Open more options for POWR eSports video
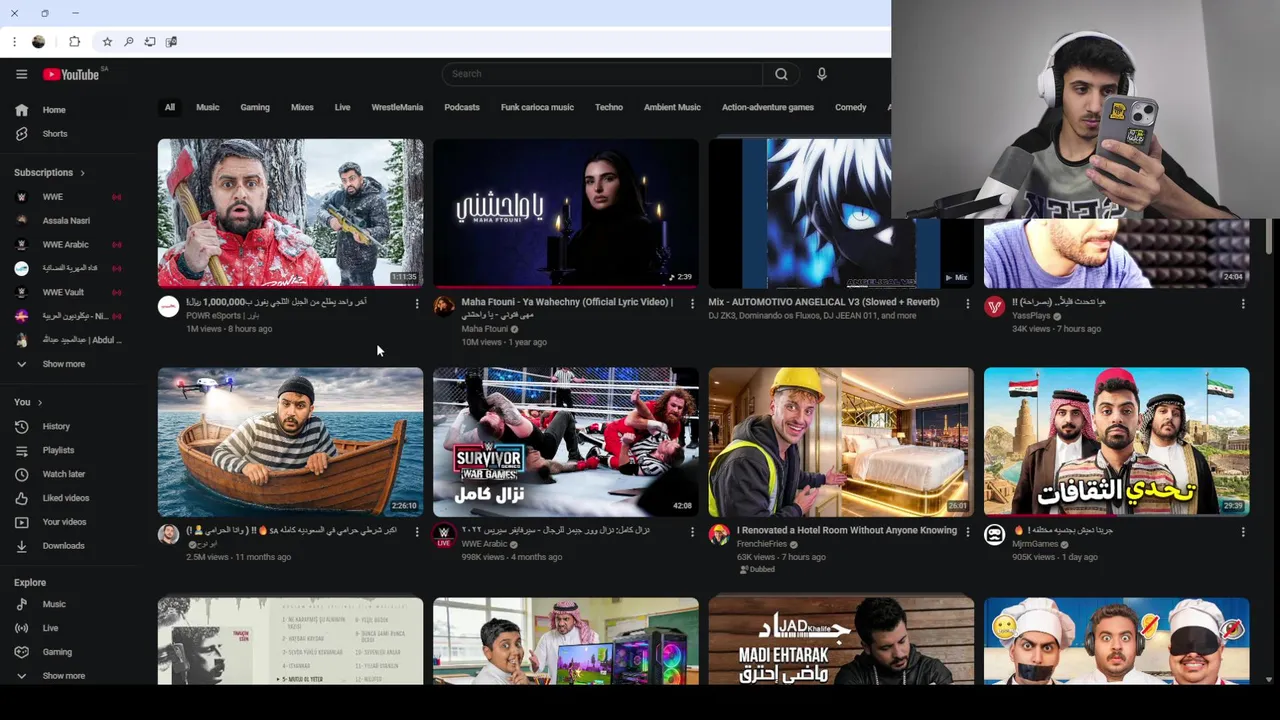This screenshot has width=1280, height=720. 417,304
